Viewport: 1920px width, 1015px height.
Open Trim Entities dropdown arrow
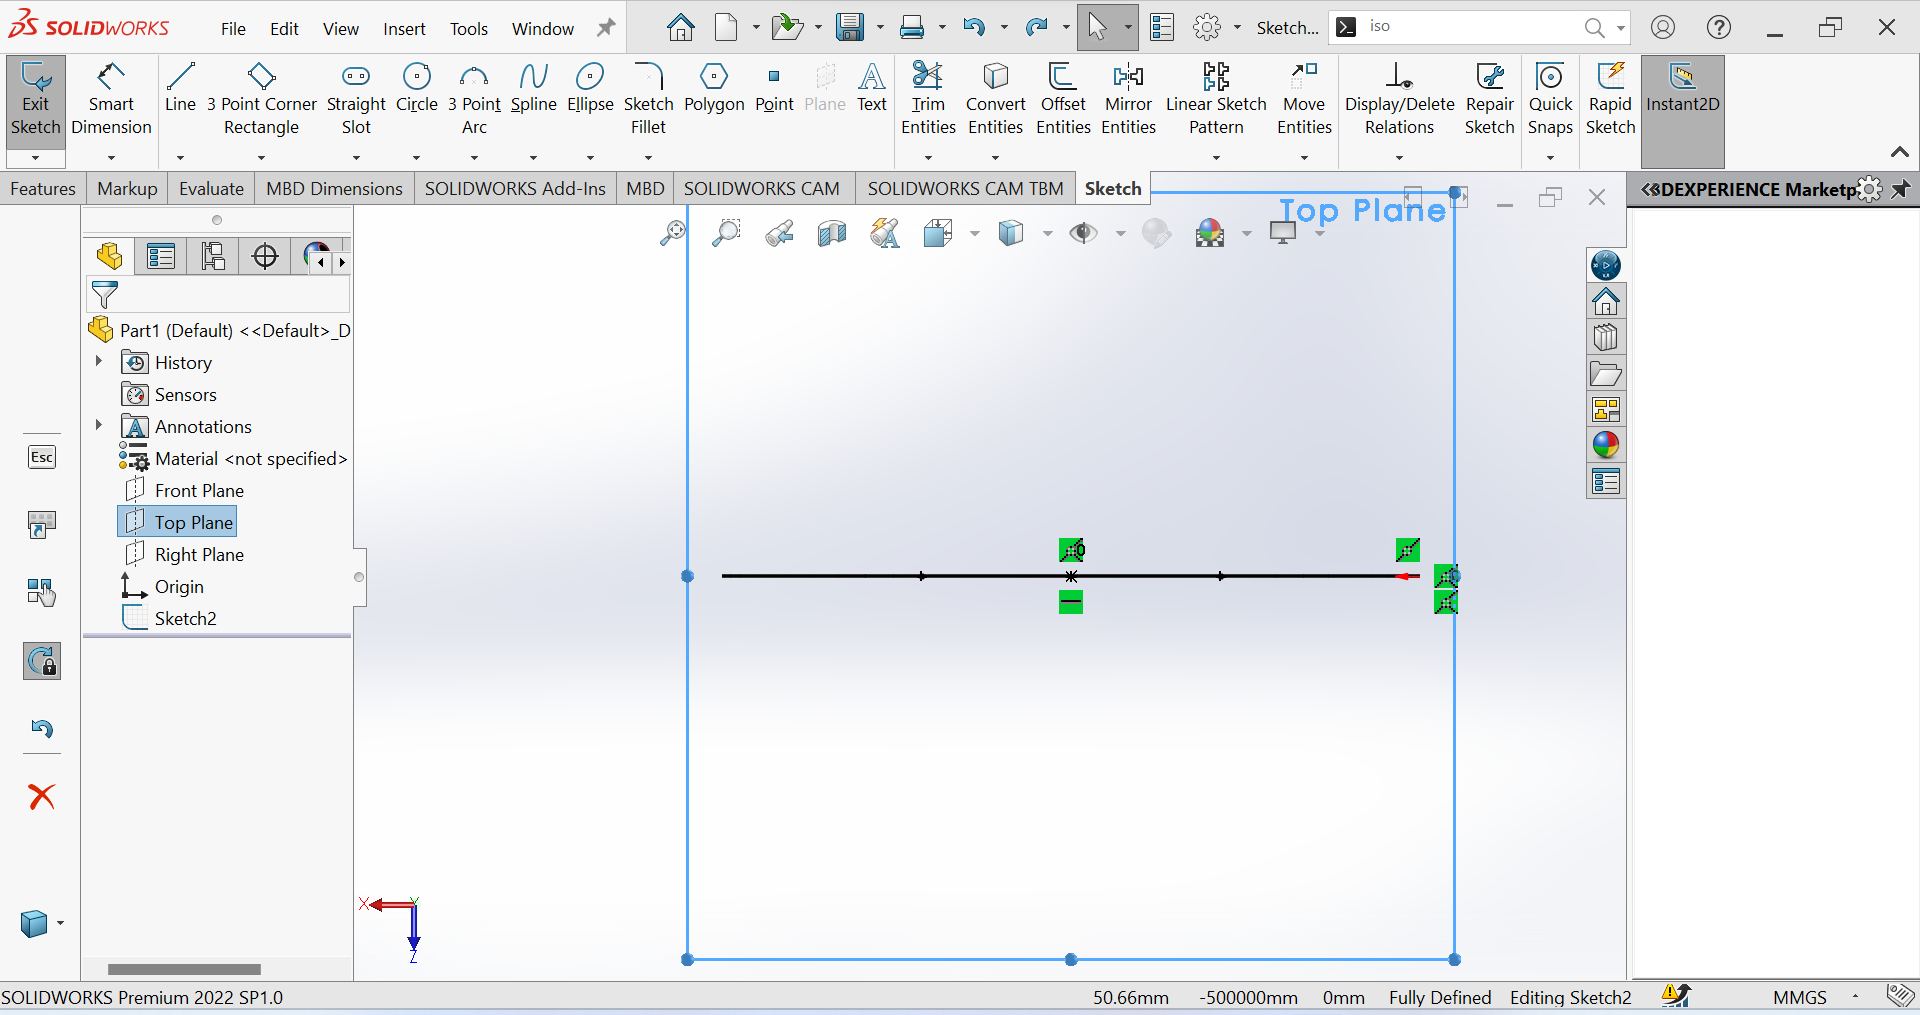coord(928,157)
